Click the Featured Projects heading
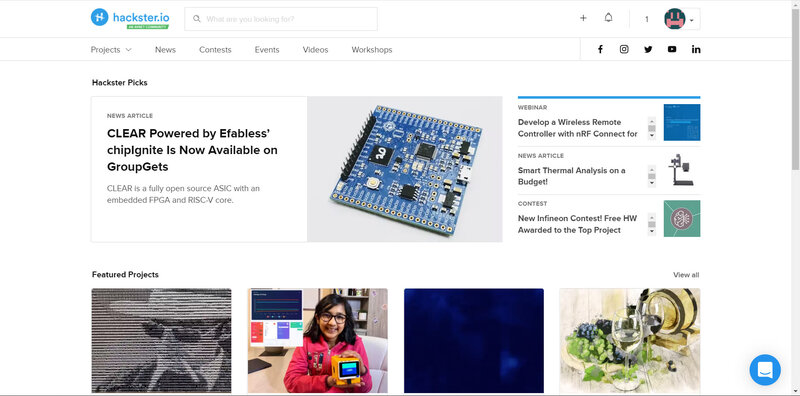Screen dimensions: 800x396 tap(126, 275)
